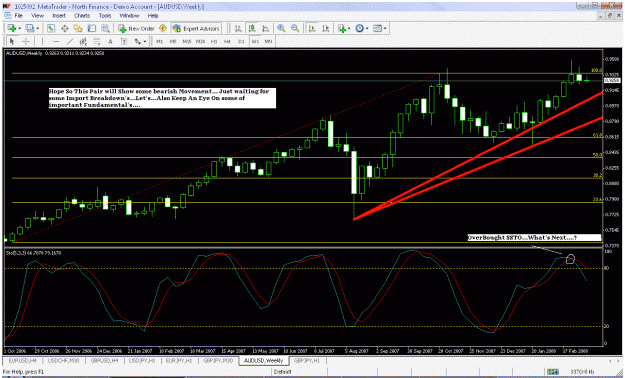Select the Trendline drawing tool
Viewport: 625px width, 378px height.
(x=69, y=41)
